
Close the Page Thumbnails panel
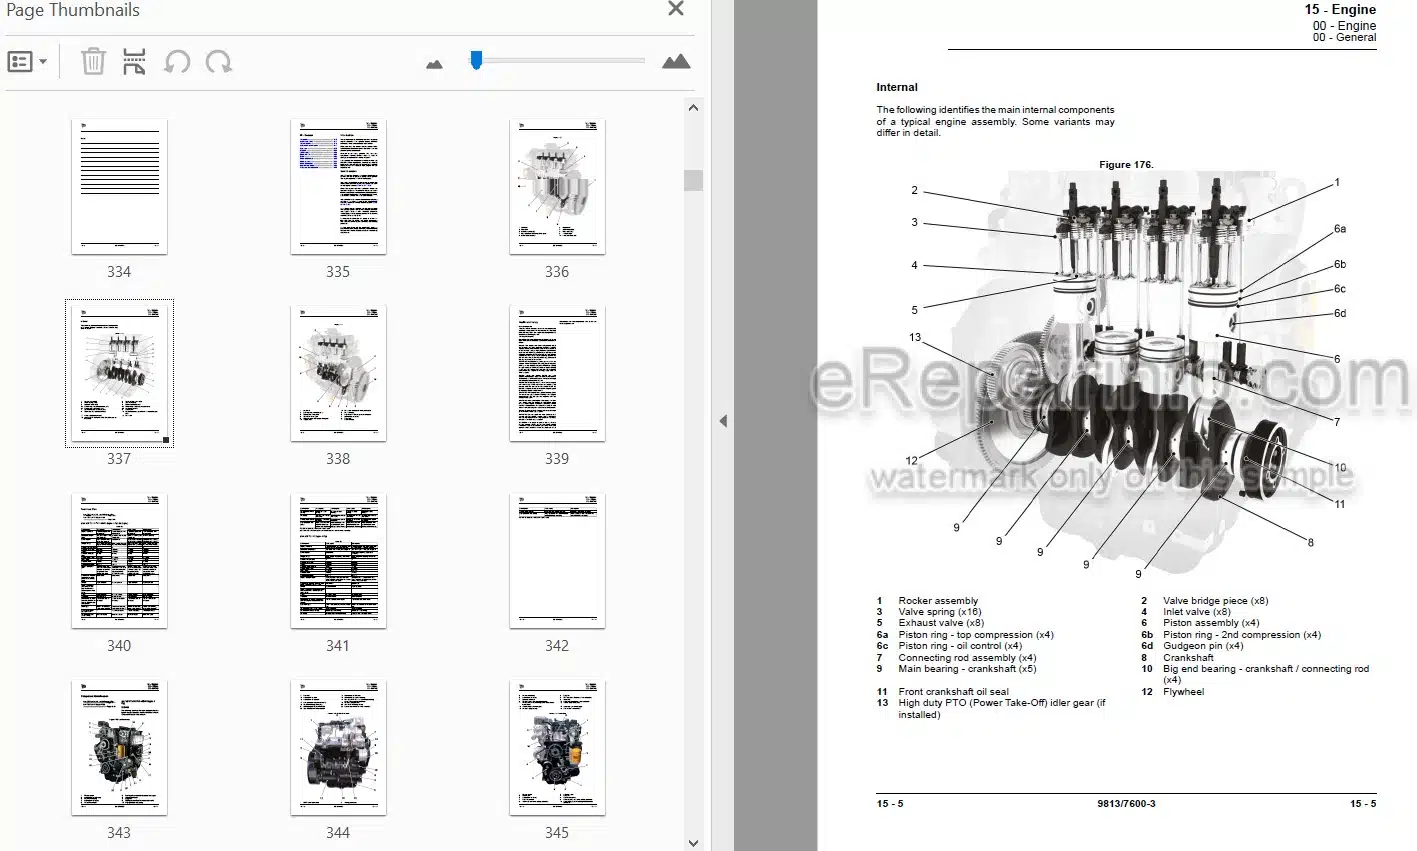point(676,9)
